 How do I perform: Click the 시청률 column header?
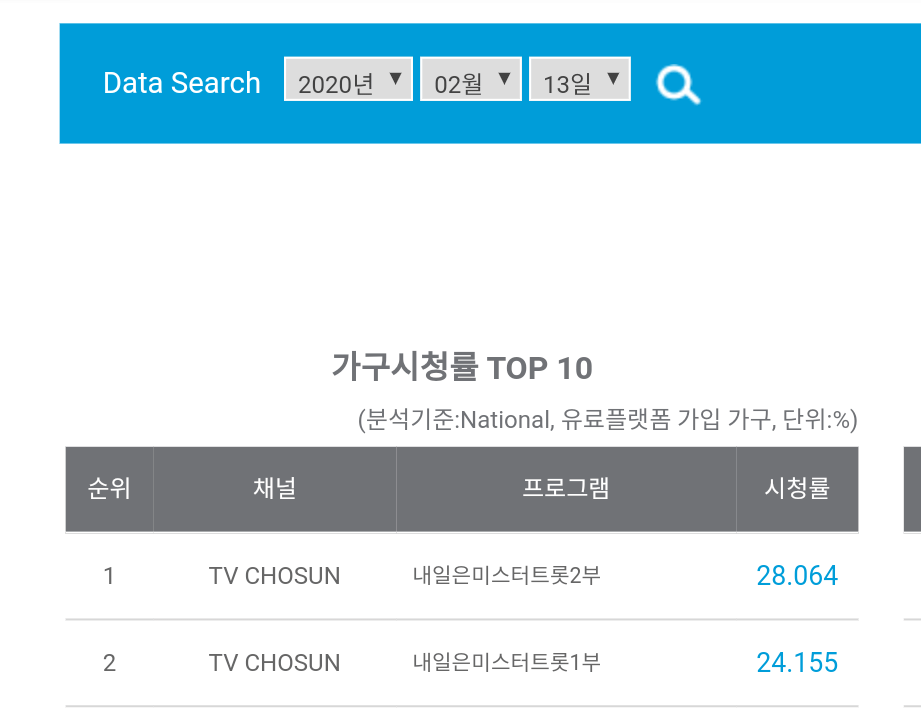(x=797, y=489)
